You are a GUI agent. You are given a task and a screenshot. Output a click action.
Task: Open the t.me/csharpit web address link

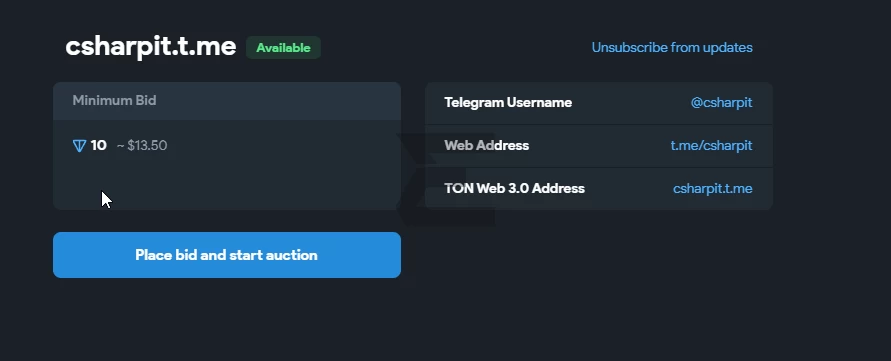[711, 146]
